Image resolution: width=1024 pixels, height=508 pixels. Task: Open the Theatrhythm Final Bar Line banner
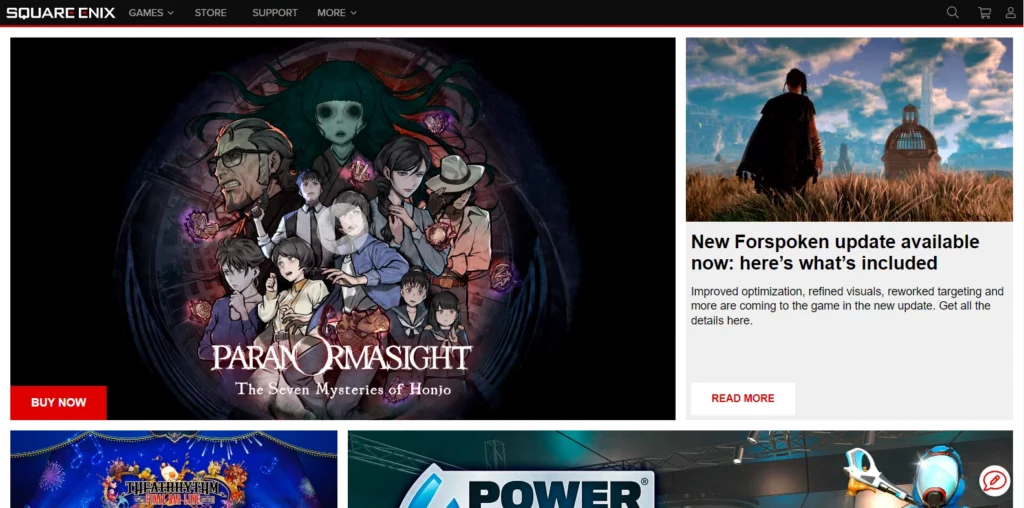click(x=174, y=469)
